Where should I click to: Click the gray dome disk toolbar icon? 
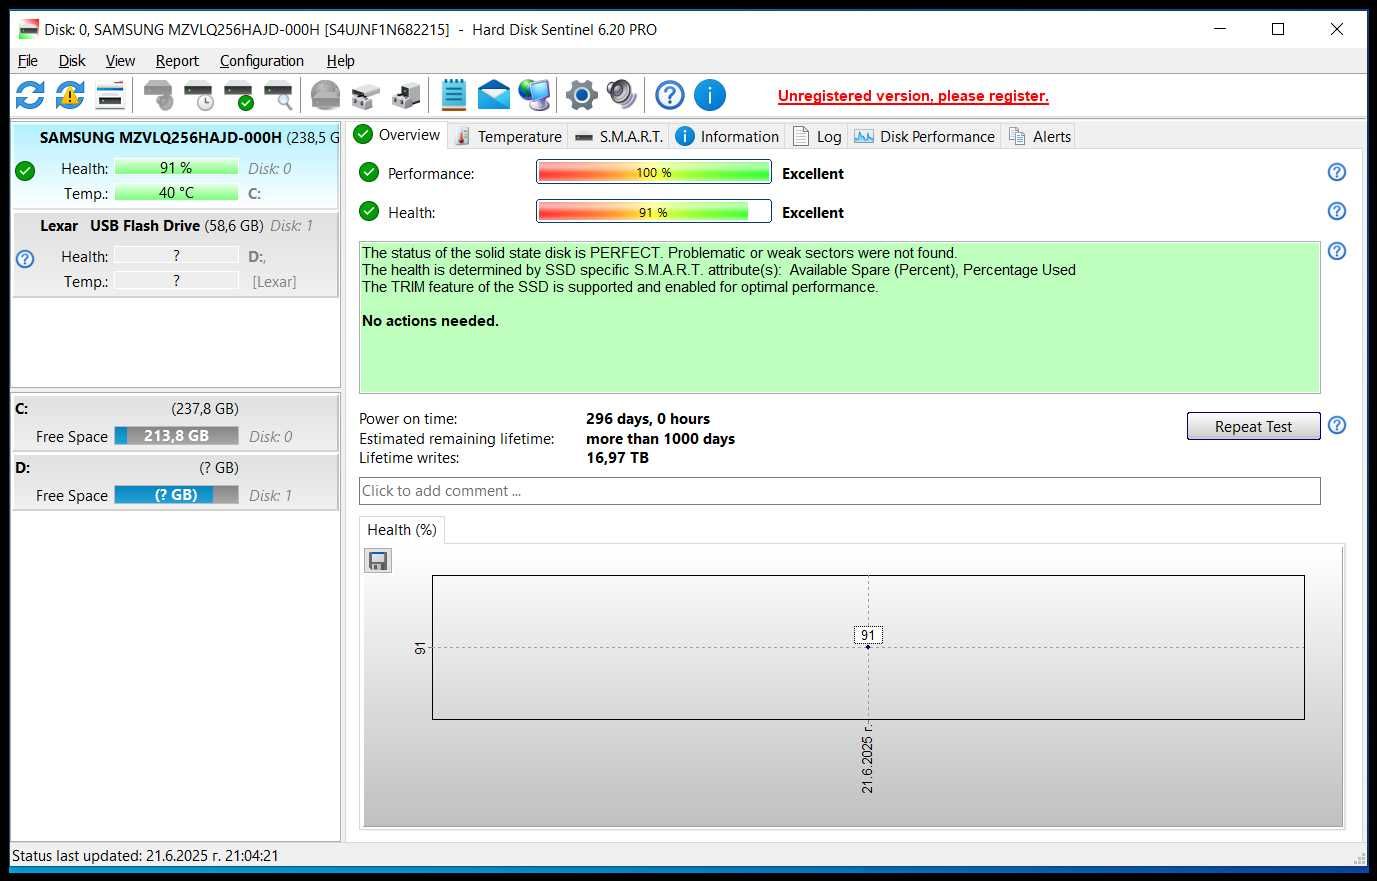[325, 95]
